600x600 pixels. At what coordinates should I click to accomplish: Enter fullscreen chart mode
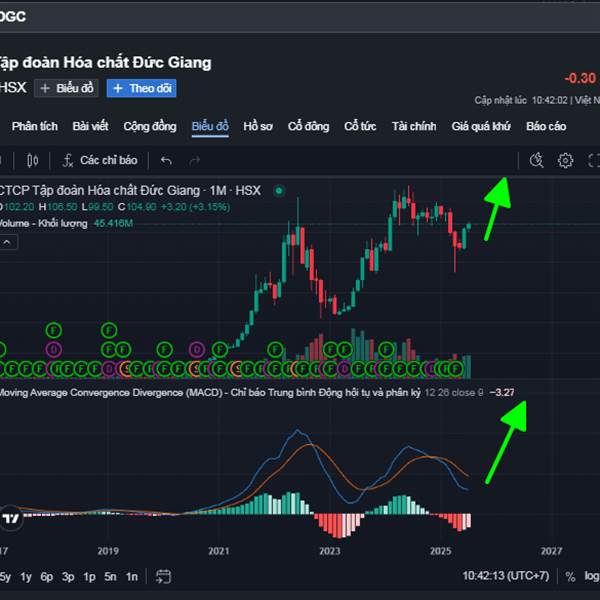click(593, 161)
